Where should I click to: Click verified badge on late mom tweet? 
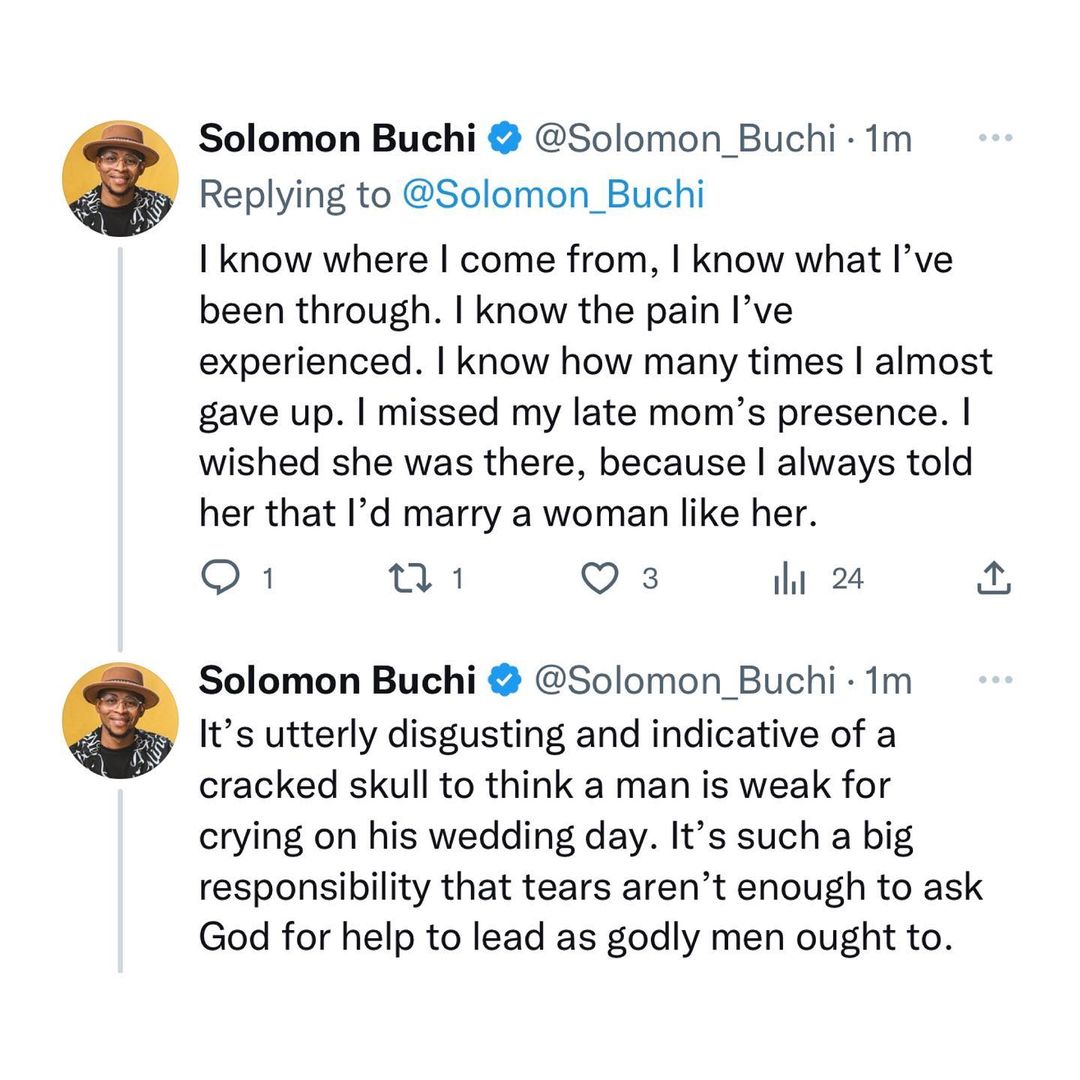[x=505, y=140]
